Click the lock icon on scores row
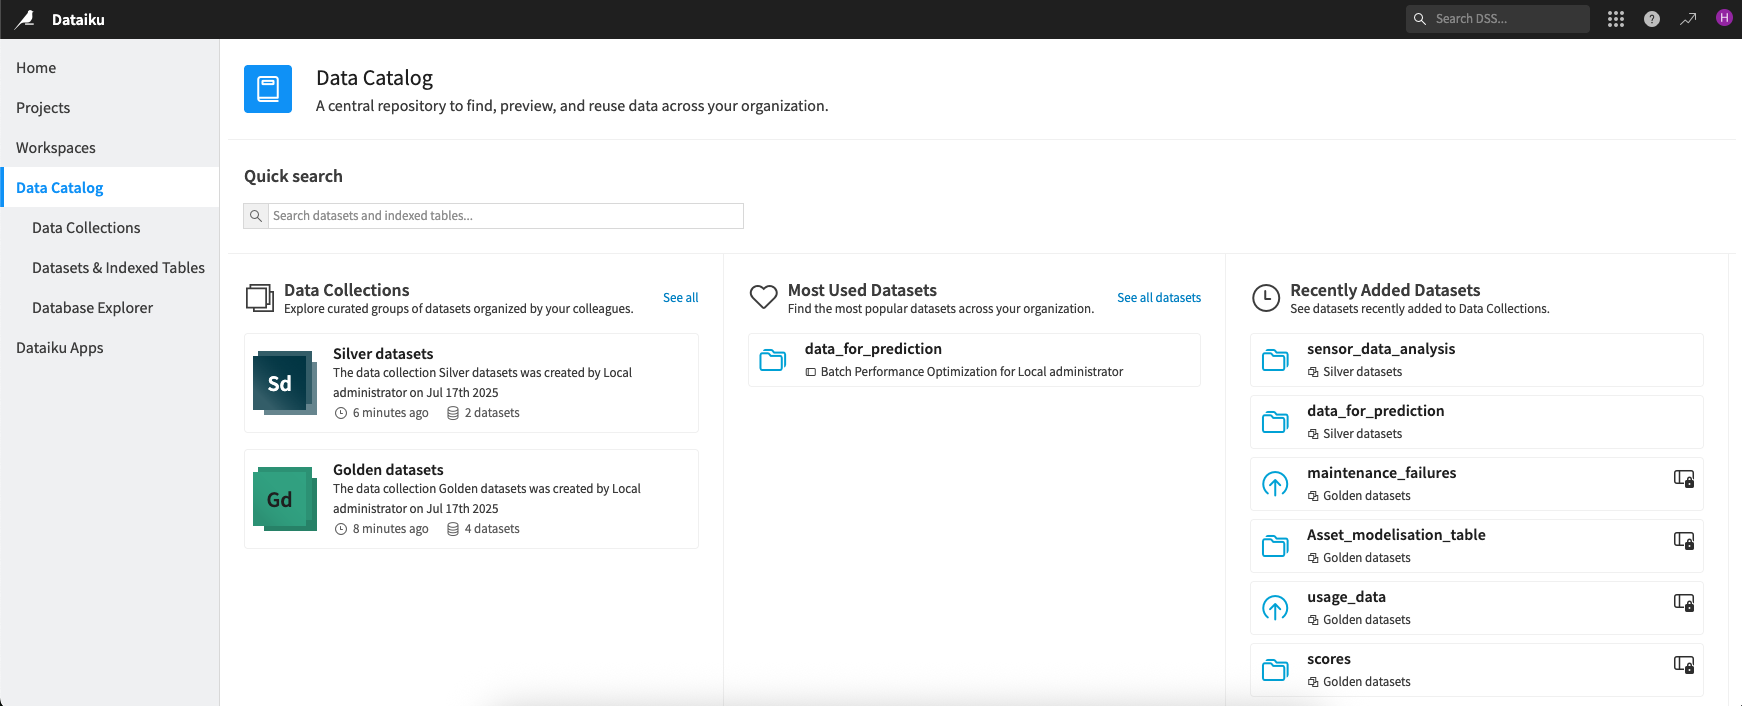The image size is (1742, 706). tap(1684, 665)
